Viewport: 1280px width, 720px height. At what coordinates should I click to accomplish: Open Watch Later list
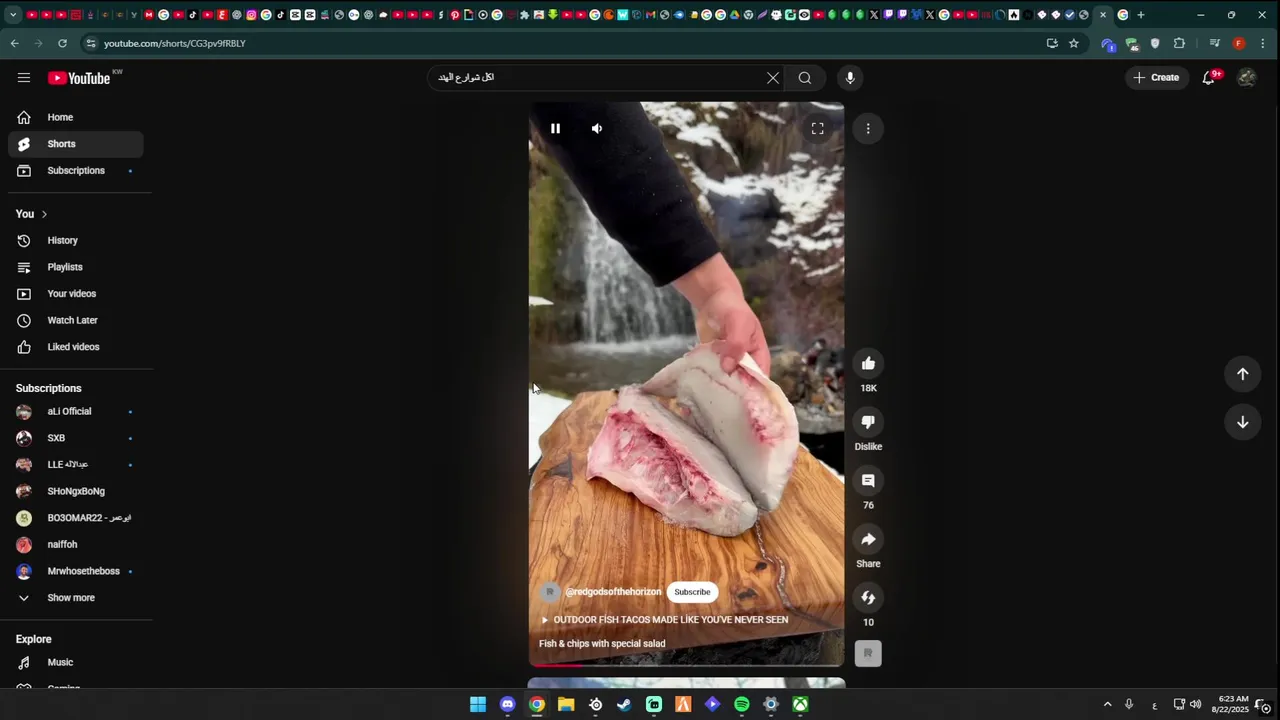[x=76, y=320]
